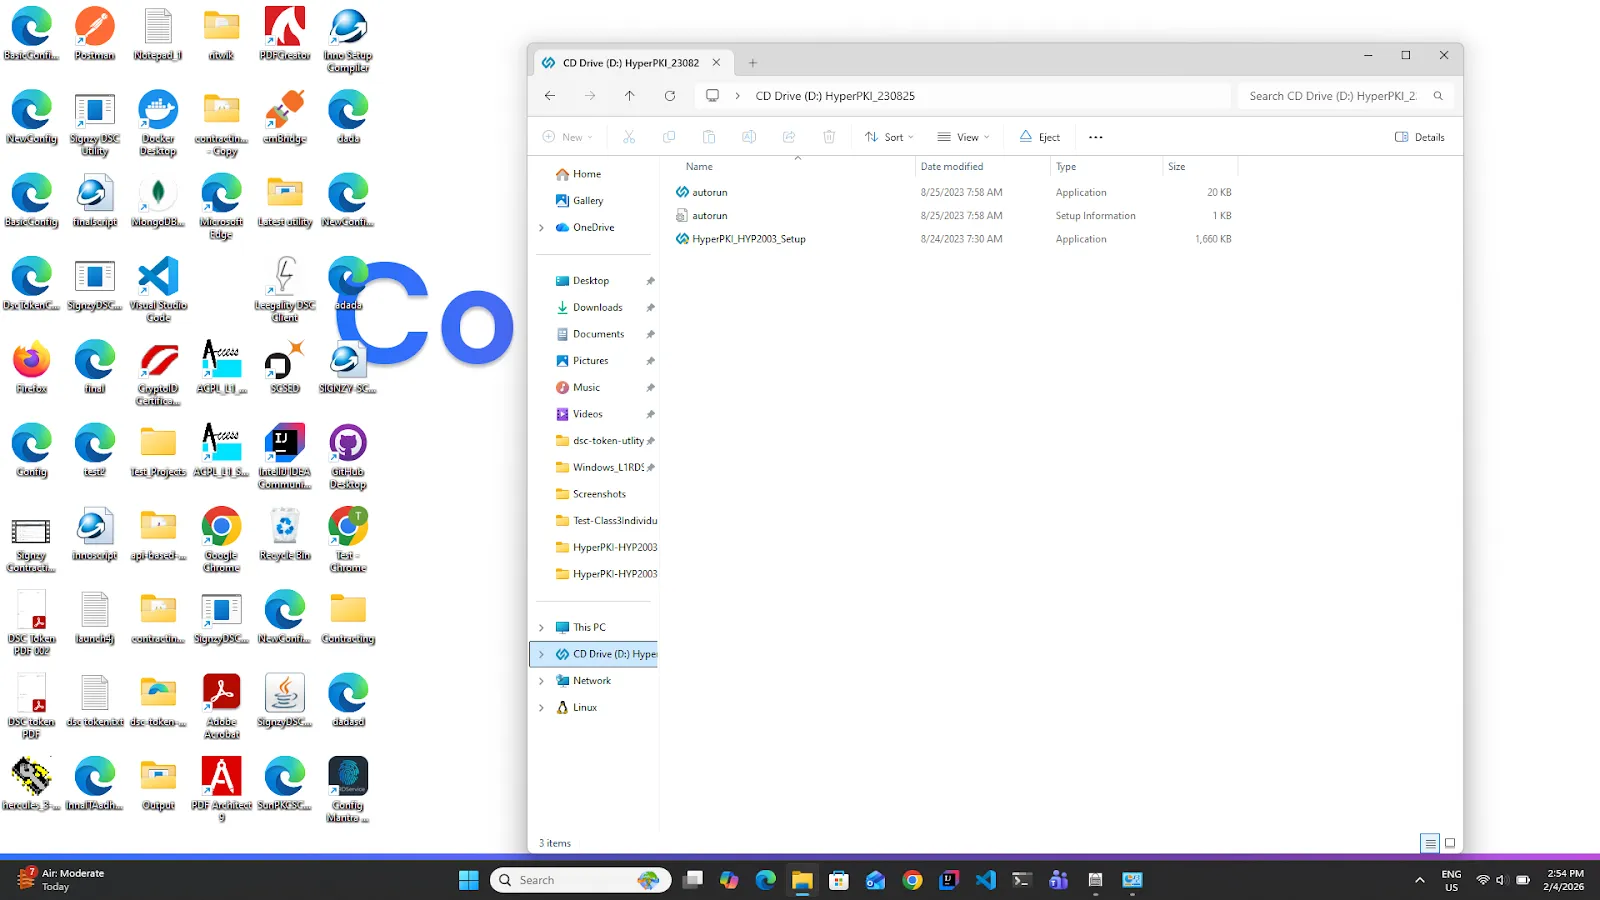Navigate up one folder level
The image size is (1600, 900).
629,96
